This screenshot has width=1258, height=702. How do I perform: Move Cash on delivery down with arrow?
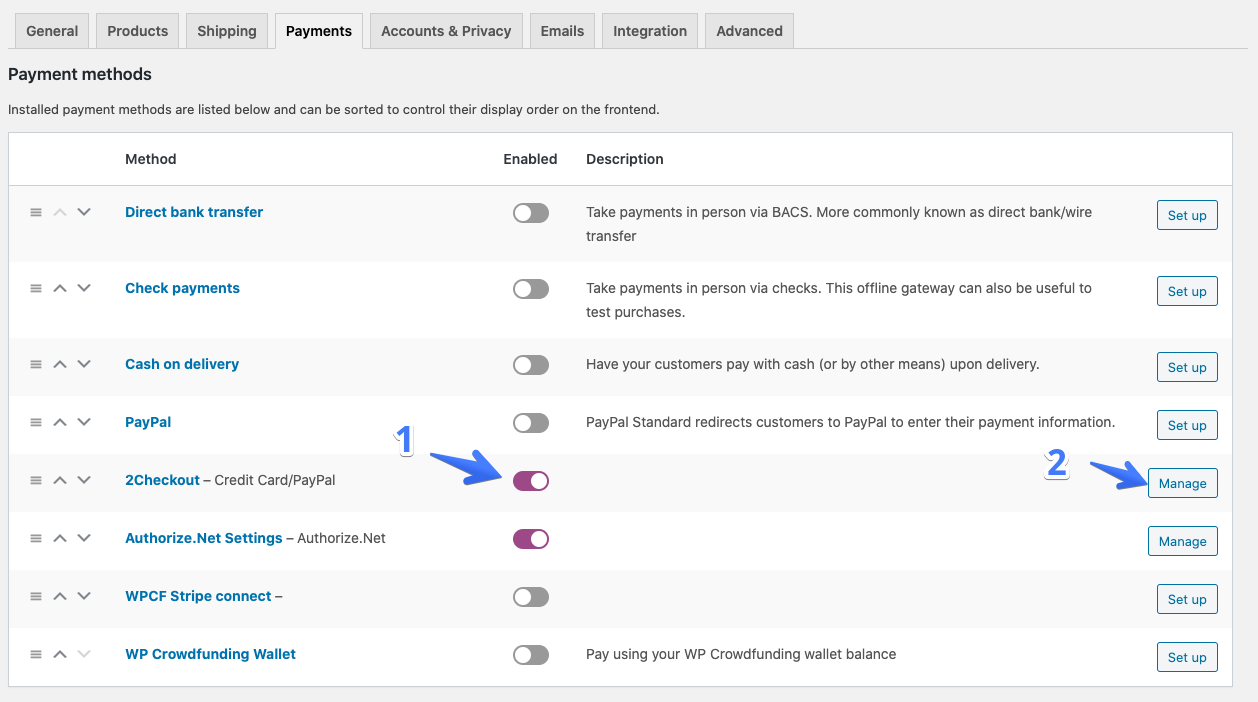84,365
